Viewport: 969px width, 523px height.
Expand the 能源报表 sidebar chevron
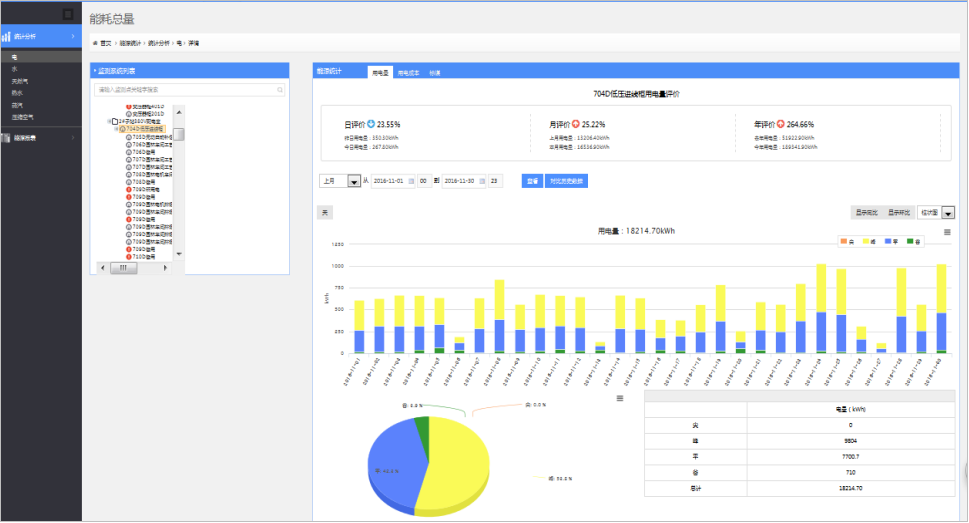click(73, 138)
